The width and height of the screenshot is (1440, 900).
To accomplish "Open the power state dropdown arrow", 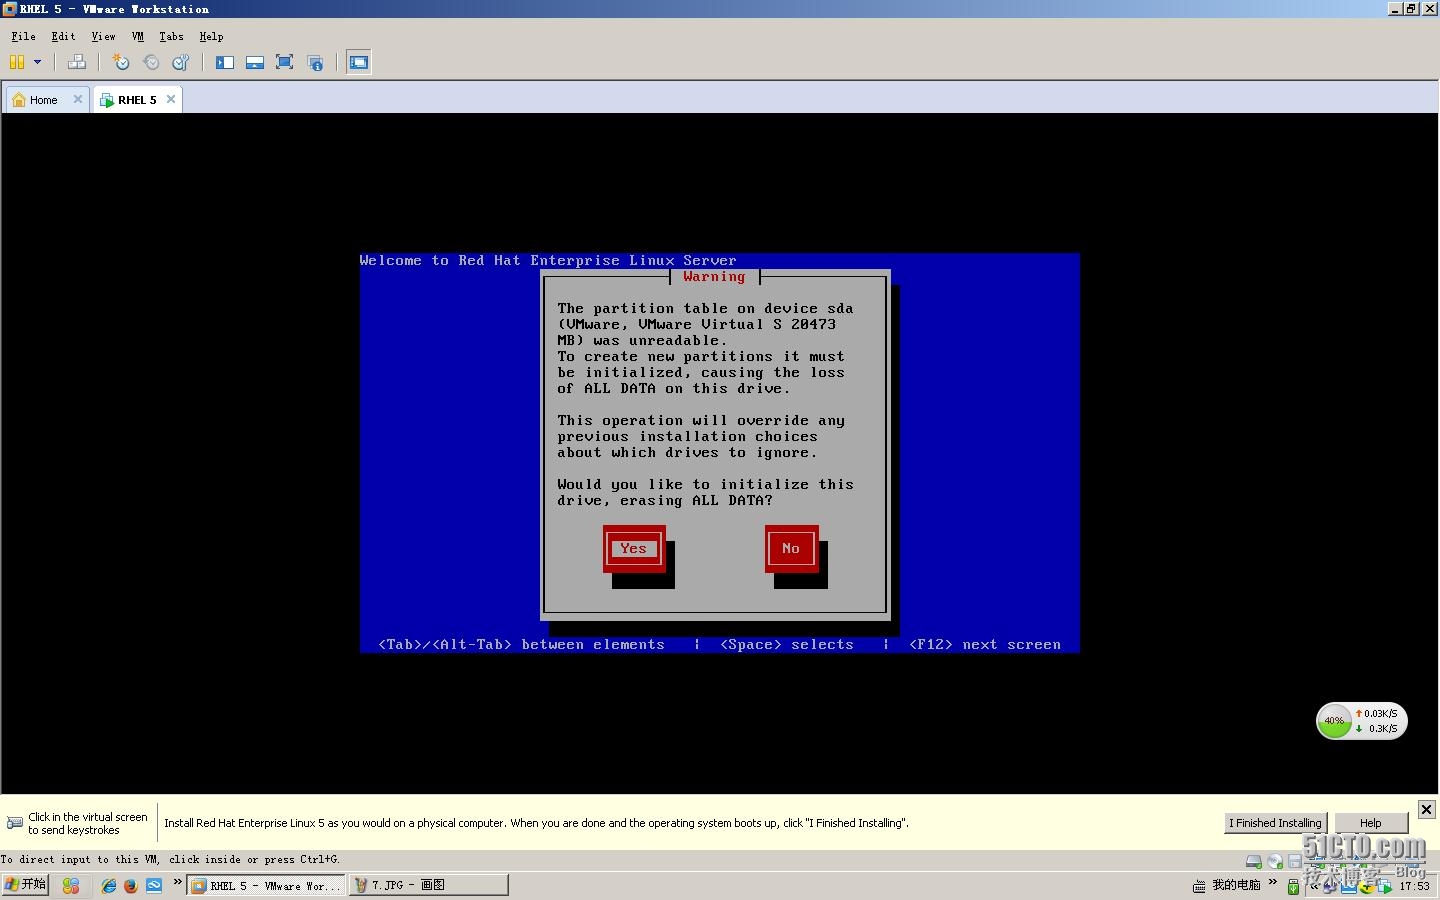I will pyautogui.click(x=38, y=62).
